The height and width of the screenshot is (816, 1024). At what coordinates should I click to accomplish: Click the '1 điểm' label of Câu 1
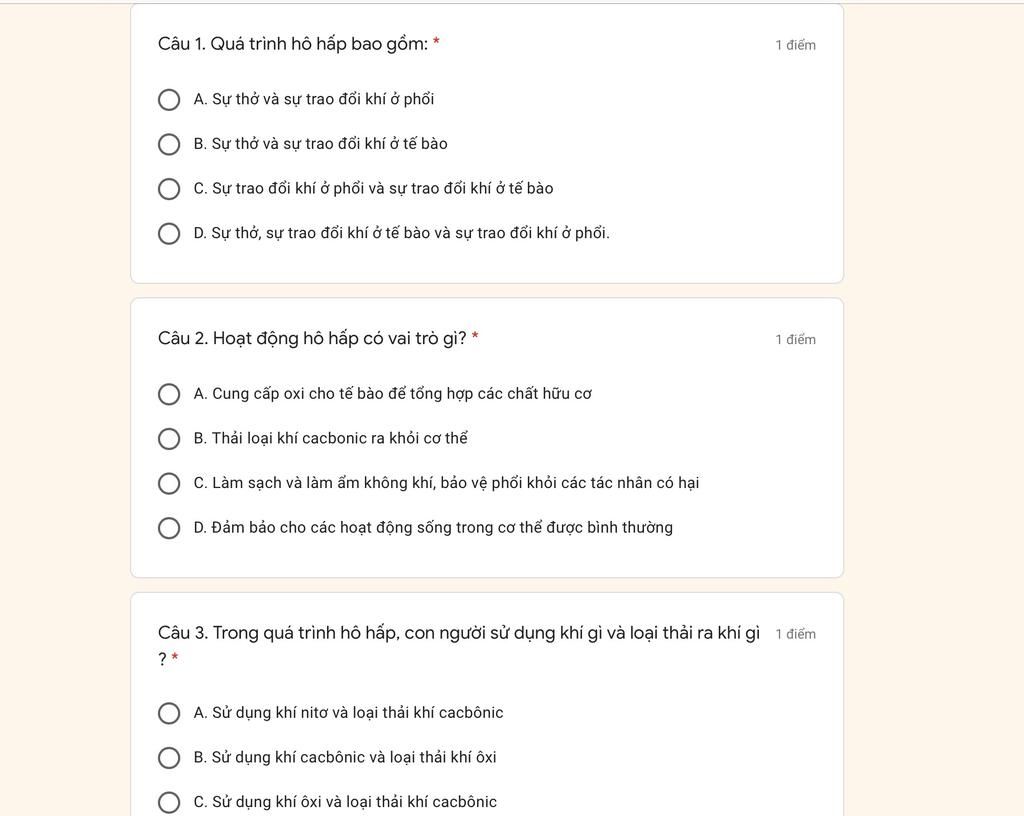pyautogui.click(x=795, y=45)
